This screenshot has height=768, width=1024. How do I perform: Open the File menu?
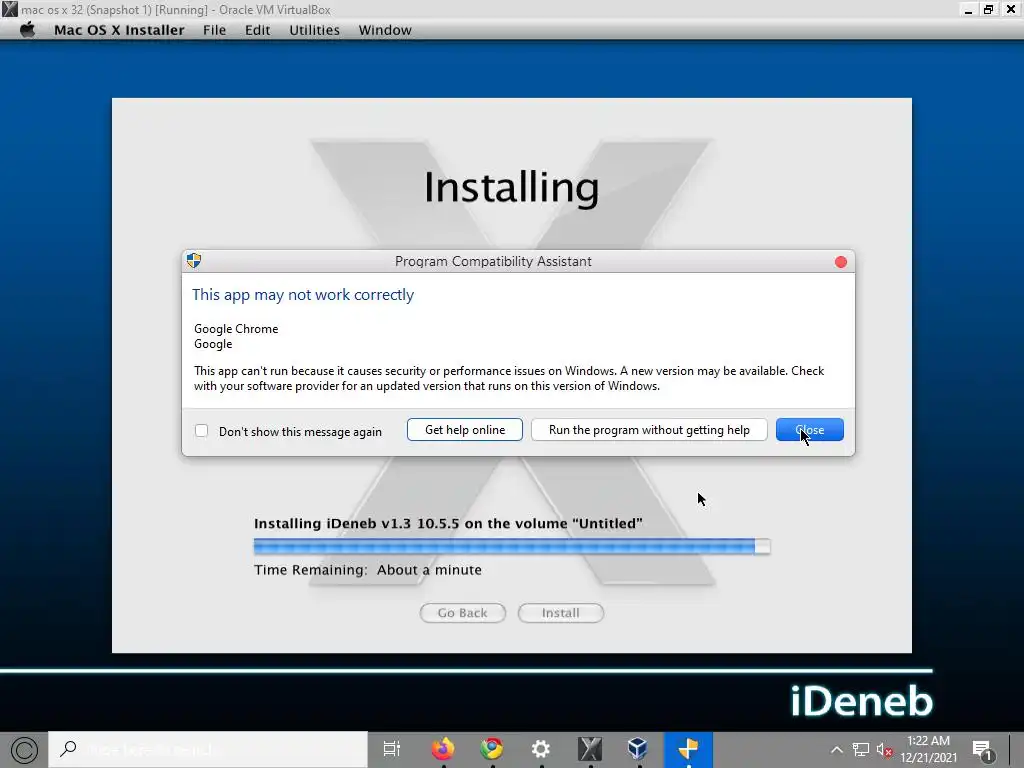214,30
